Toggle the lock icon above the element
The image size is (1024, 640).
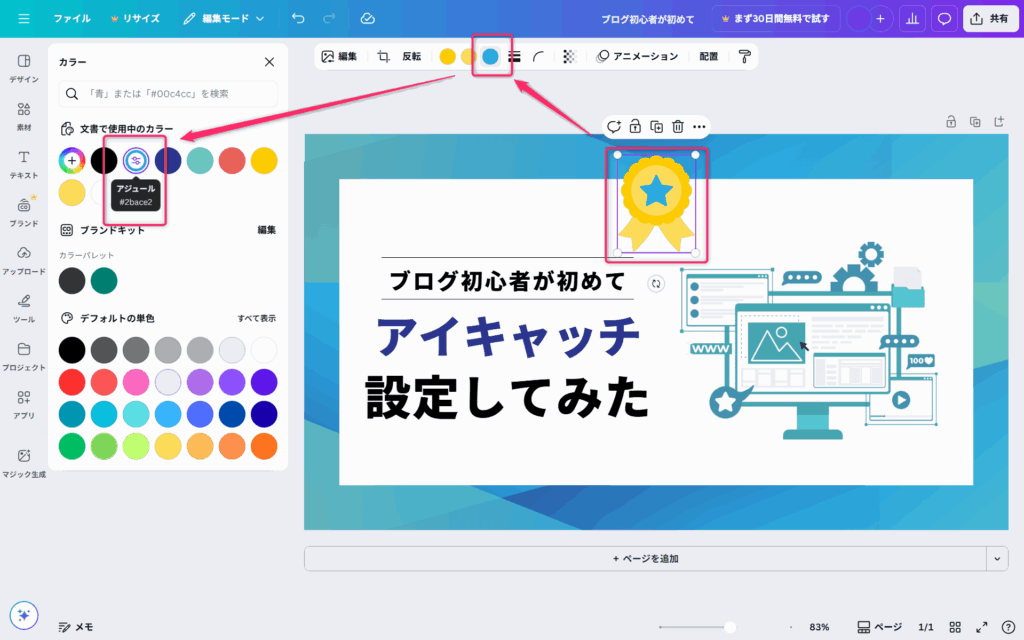[x=635, y=126]
